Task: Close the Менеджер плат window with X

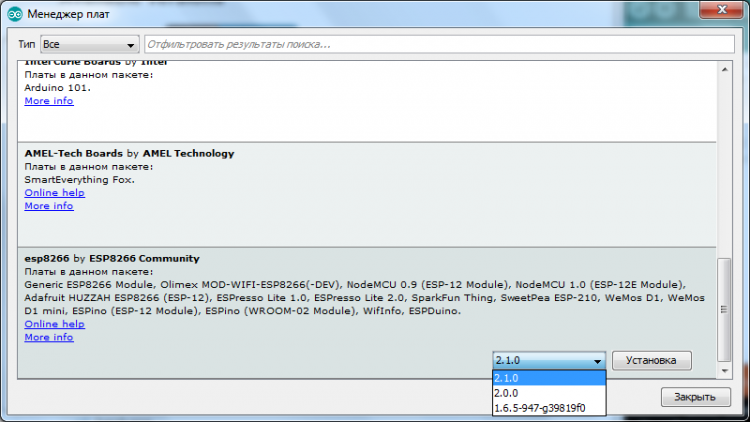Action: [x=722, y=10]
